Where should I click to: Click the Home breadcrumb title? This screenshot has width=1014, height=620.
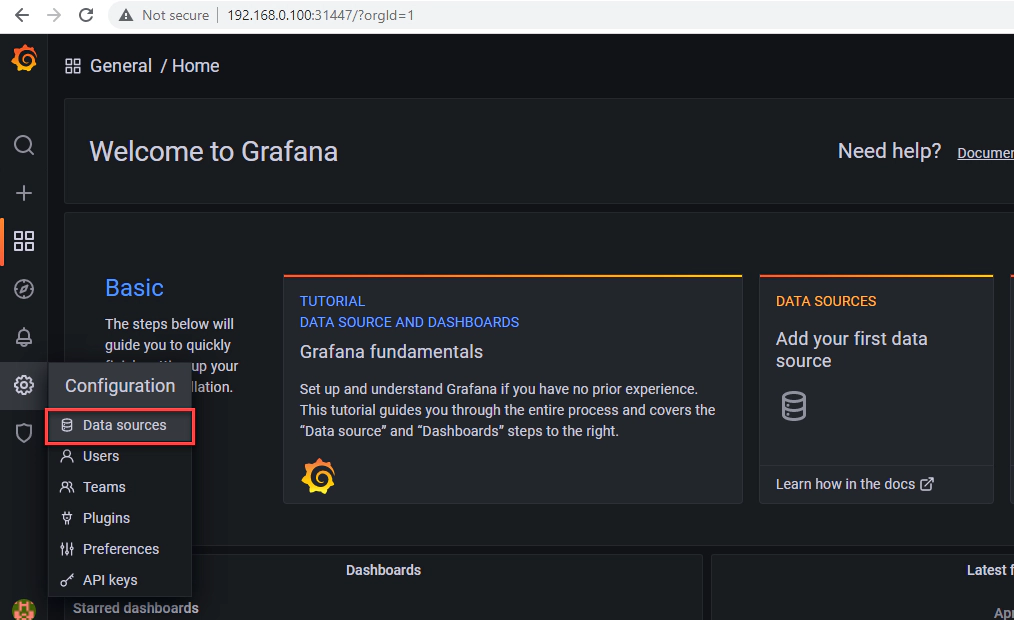195,66
